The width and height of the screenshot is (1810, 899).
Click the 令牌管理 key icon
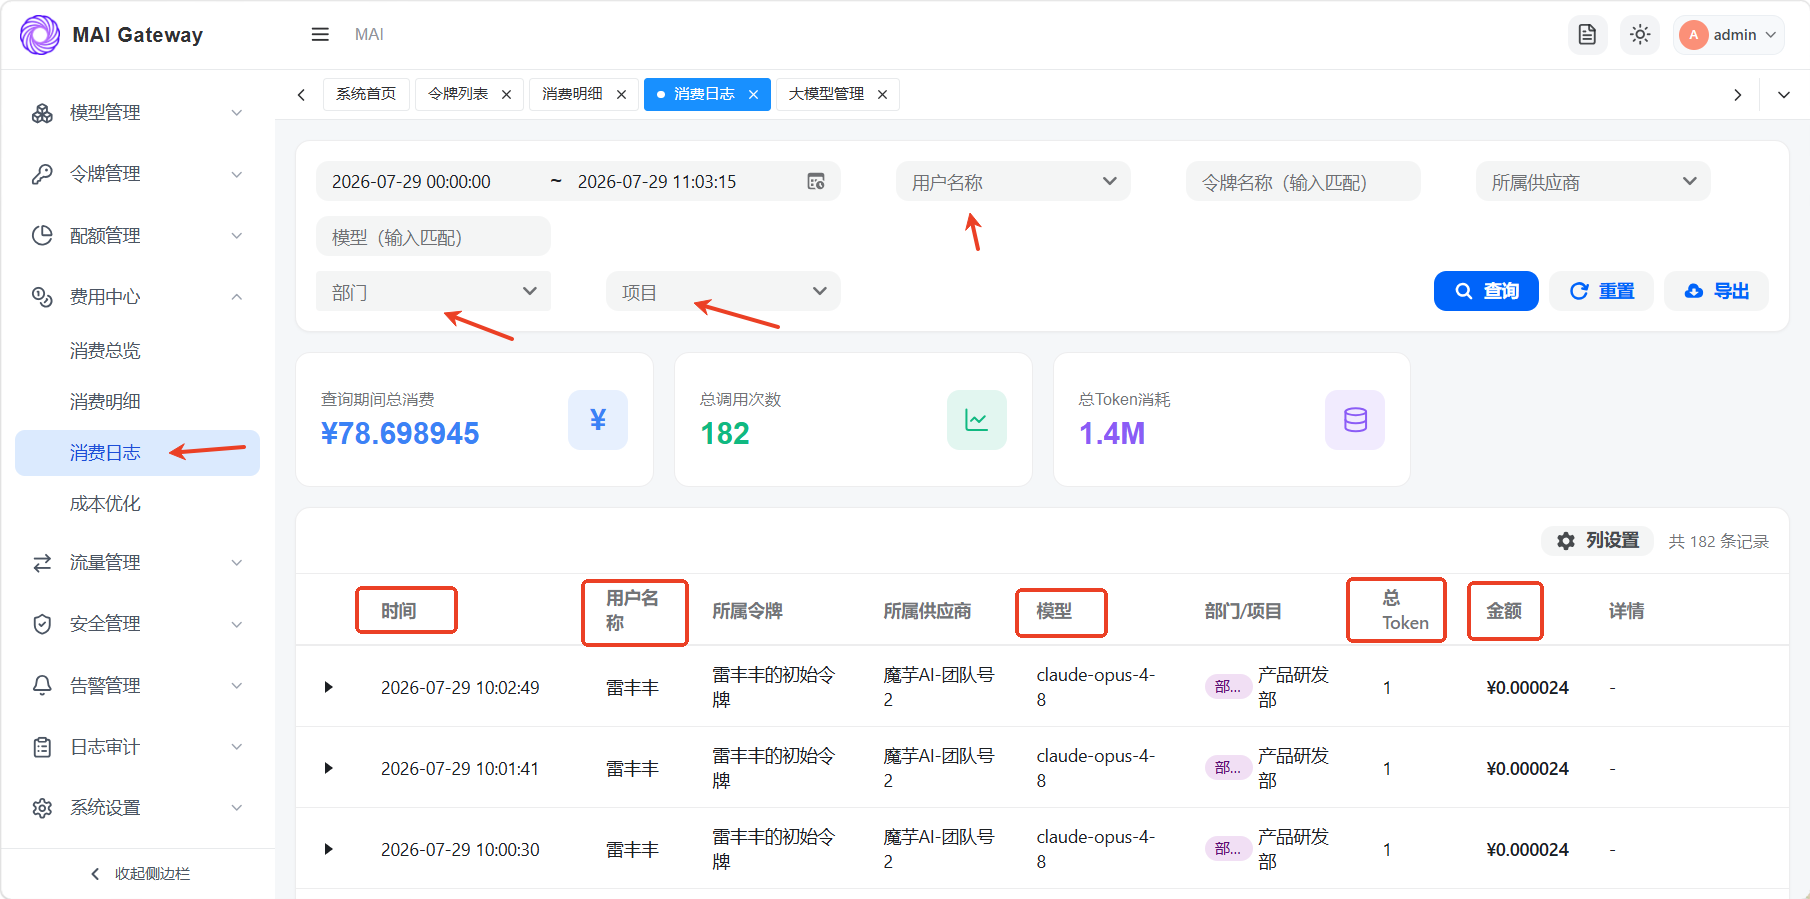coord(42,174)
